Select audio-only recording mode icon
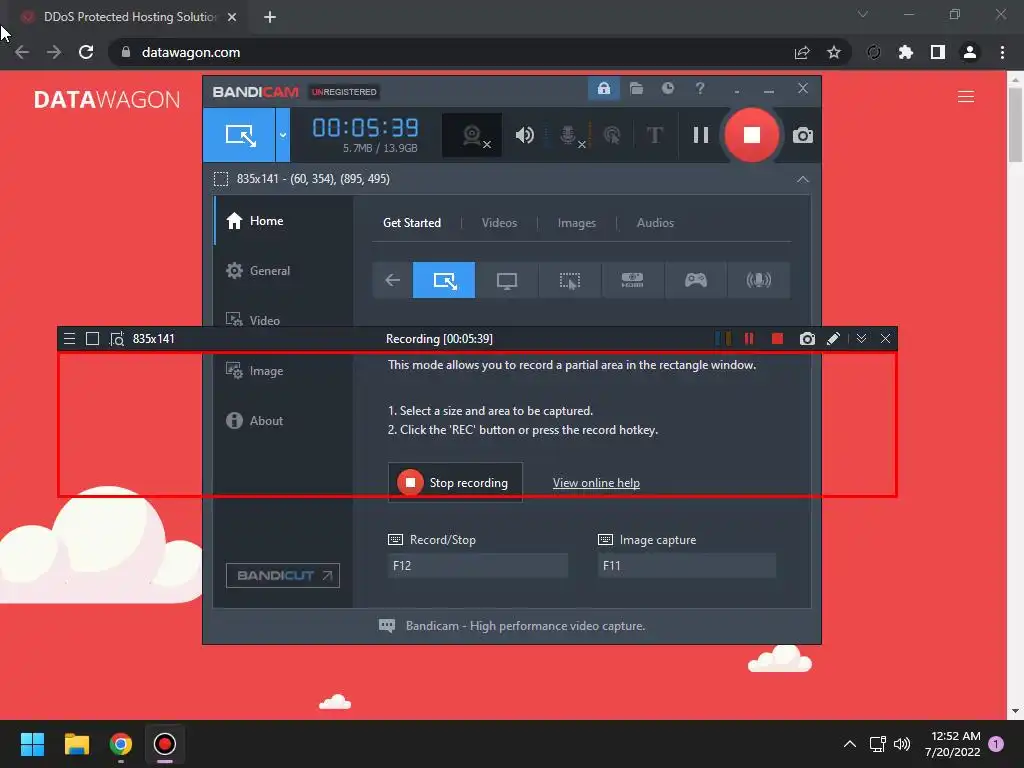Screen dimensions: 1024x768 click(x=759, y=280)
